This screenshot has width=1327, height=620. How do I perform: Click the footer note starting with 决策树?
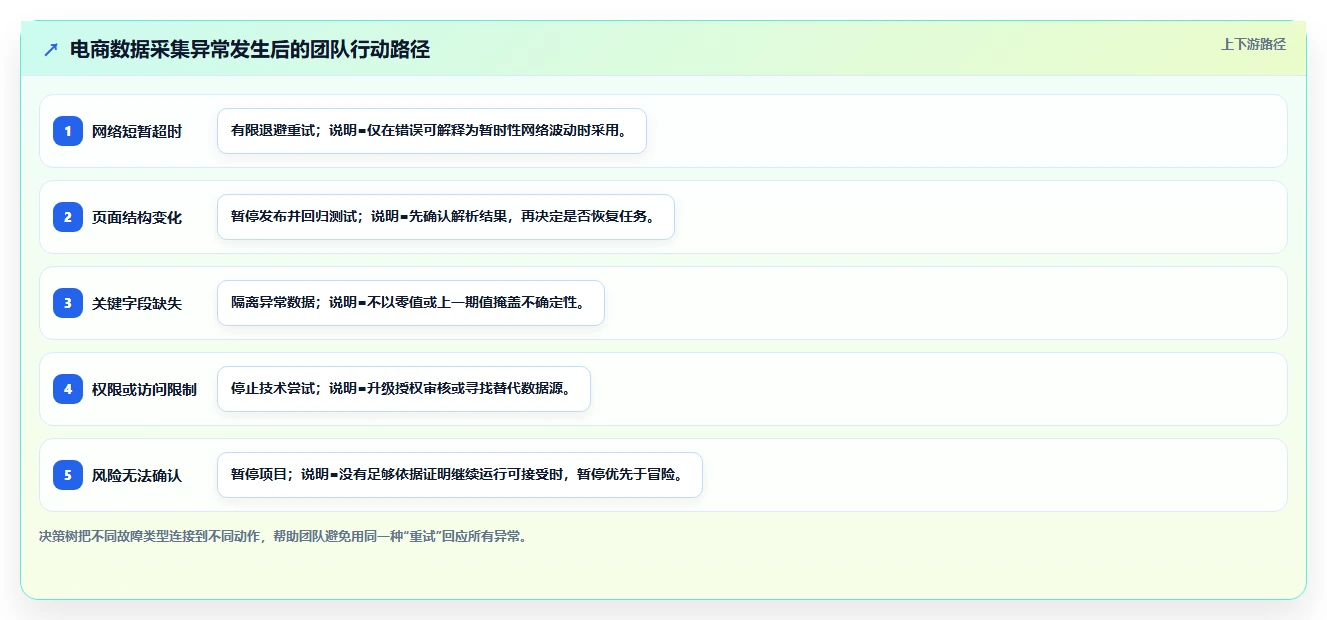click(283, 536)
